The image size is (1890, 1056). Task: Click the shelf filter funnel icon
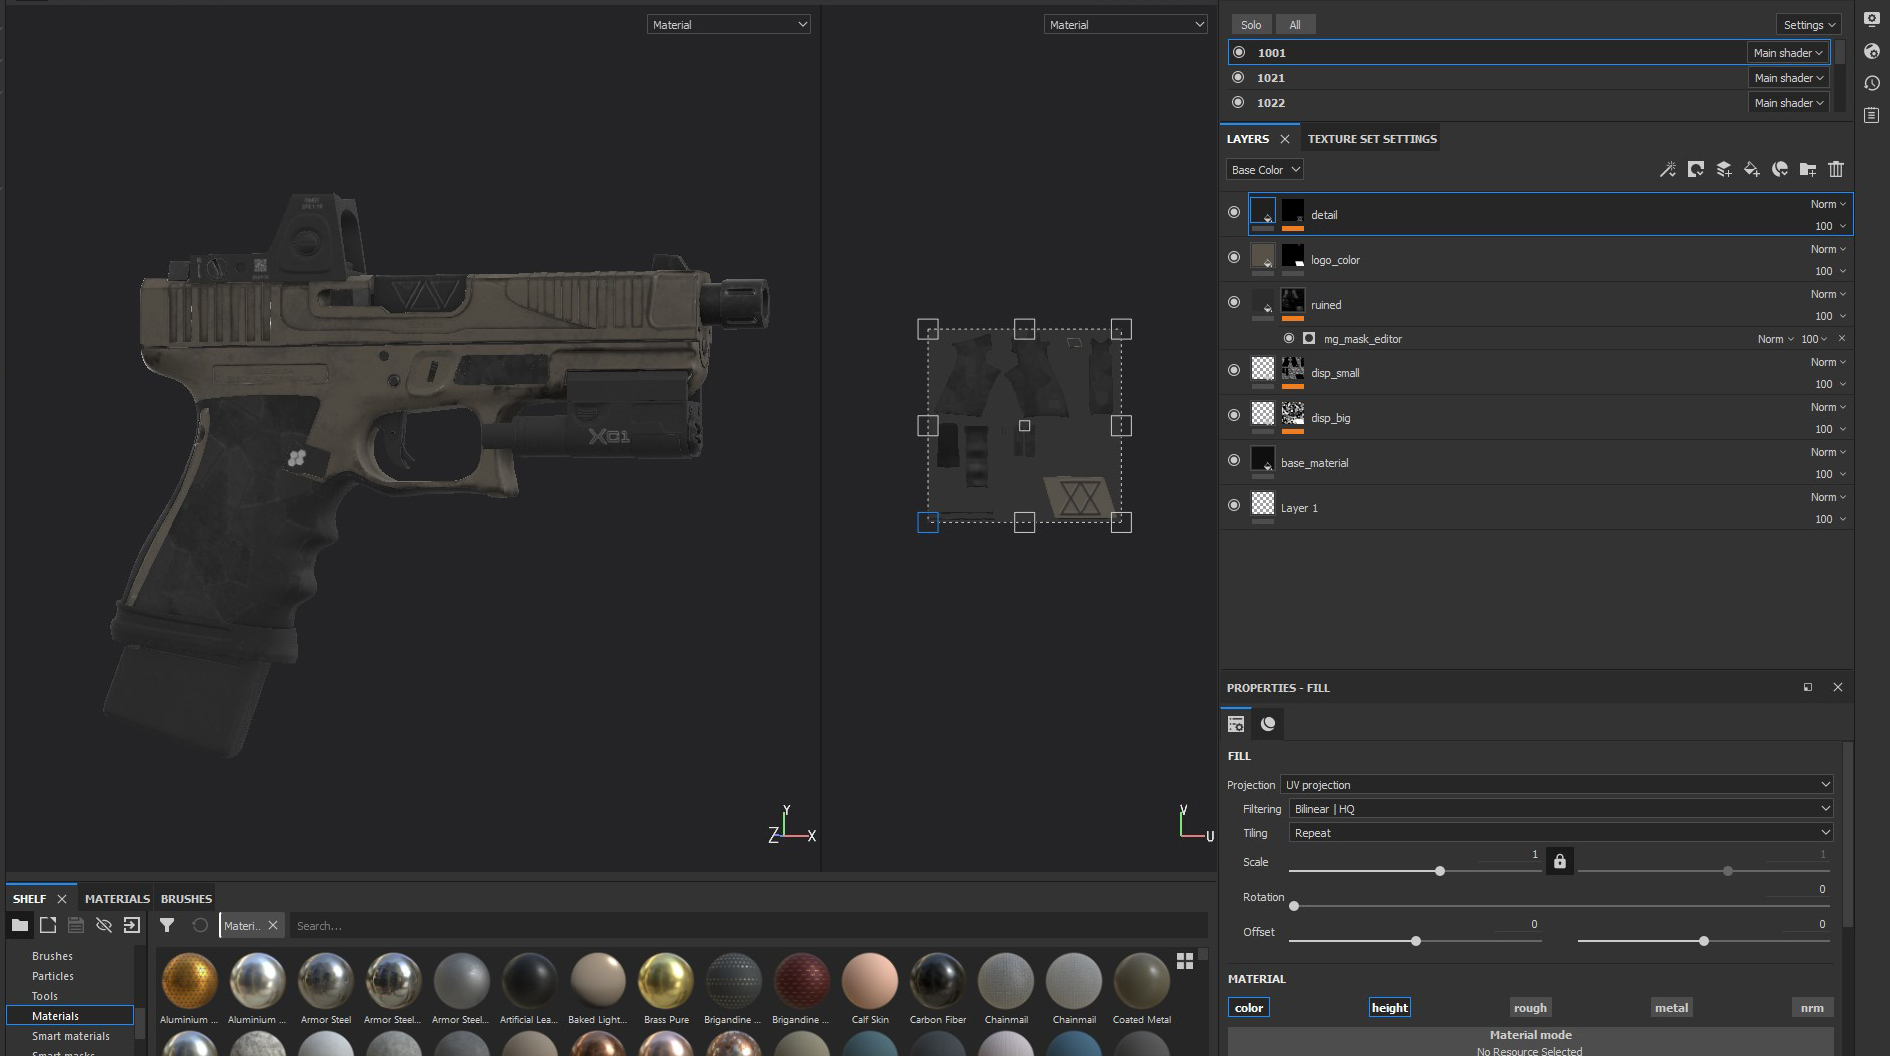tap(167, 926)
